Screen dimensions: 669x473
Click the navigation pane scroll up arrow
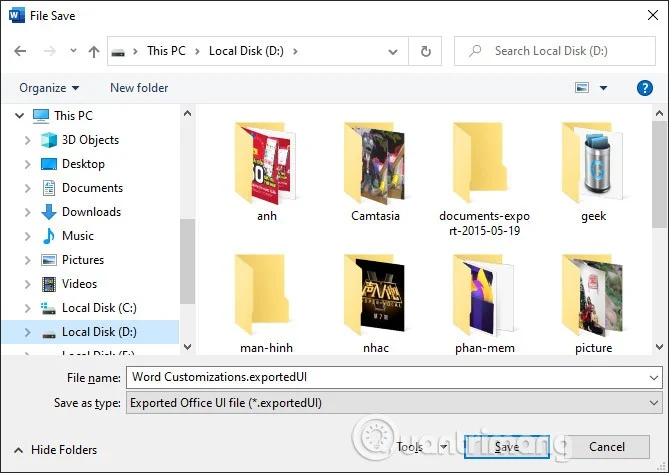187,113
